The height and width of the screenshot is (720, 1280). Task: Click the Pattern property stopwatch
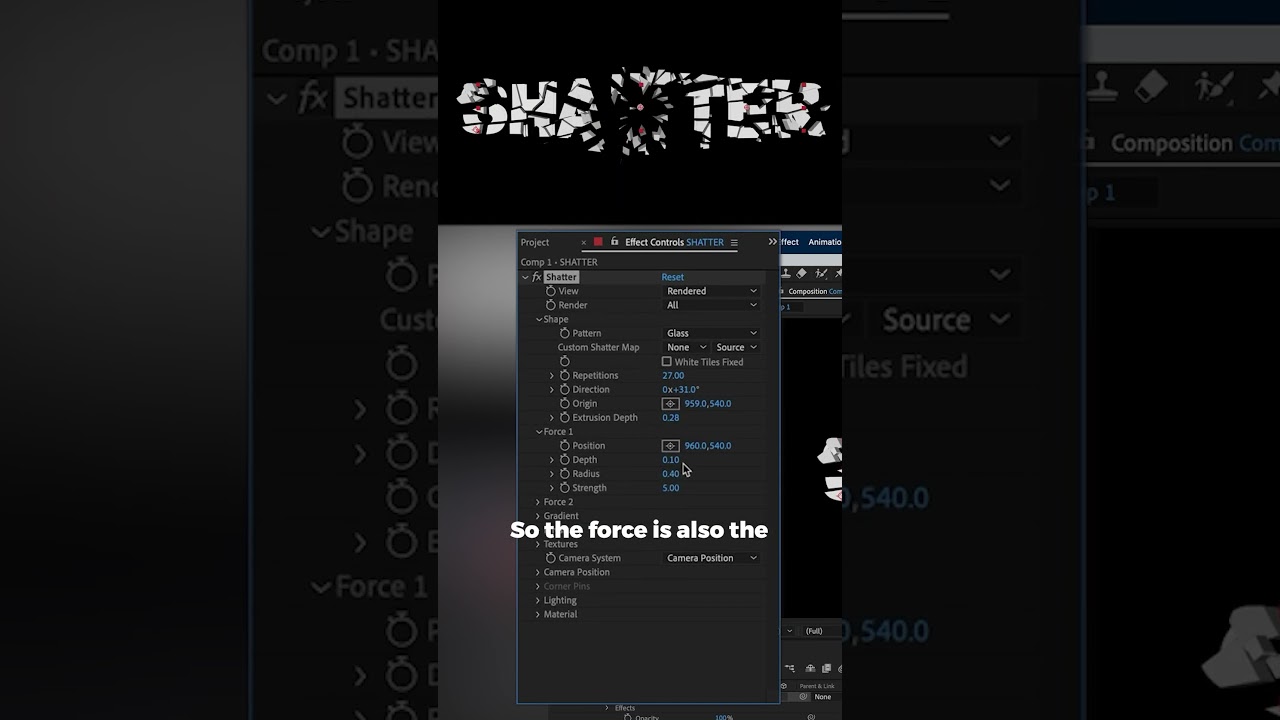tap(565, 333)
